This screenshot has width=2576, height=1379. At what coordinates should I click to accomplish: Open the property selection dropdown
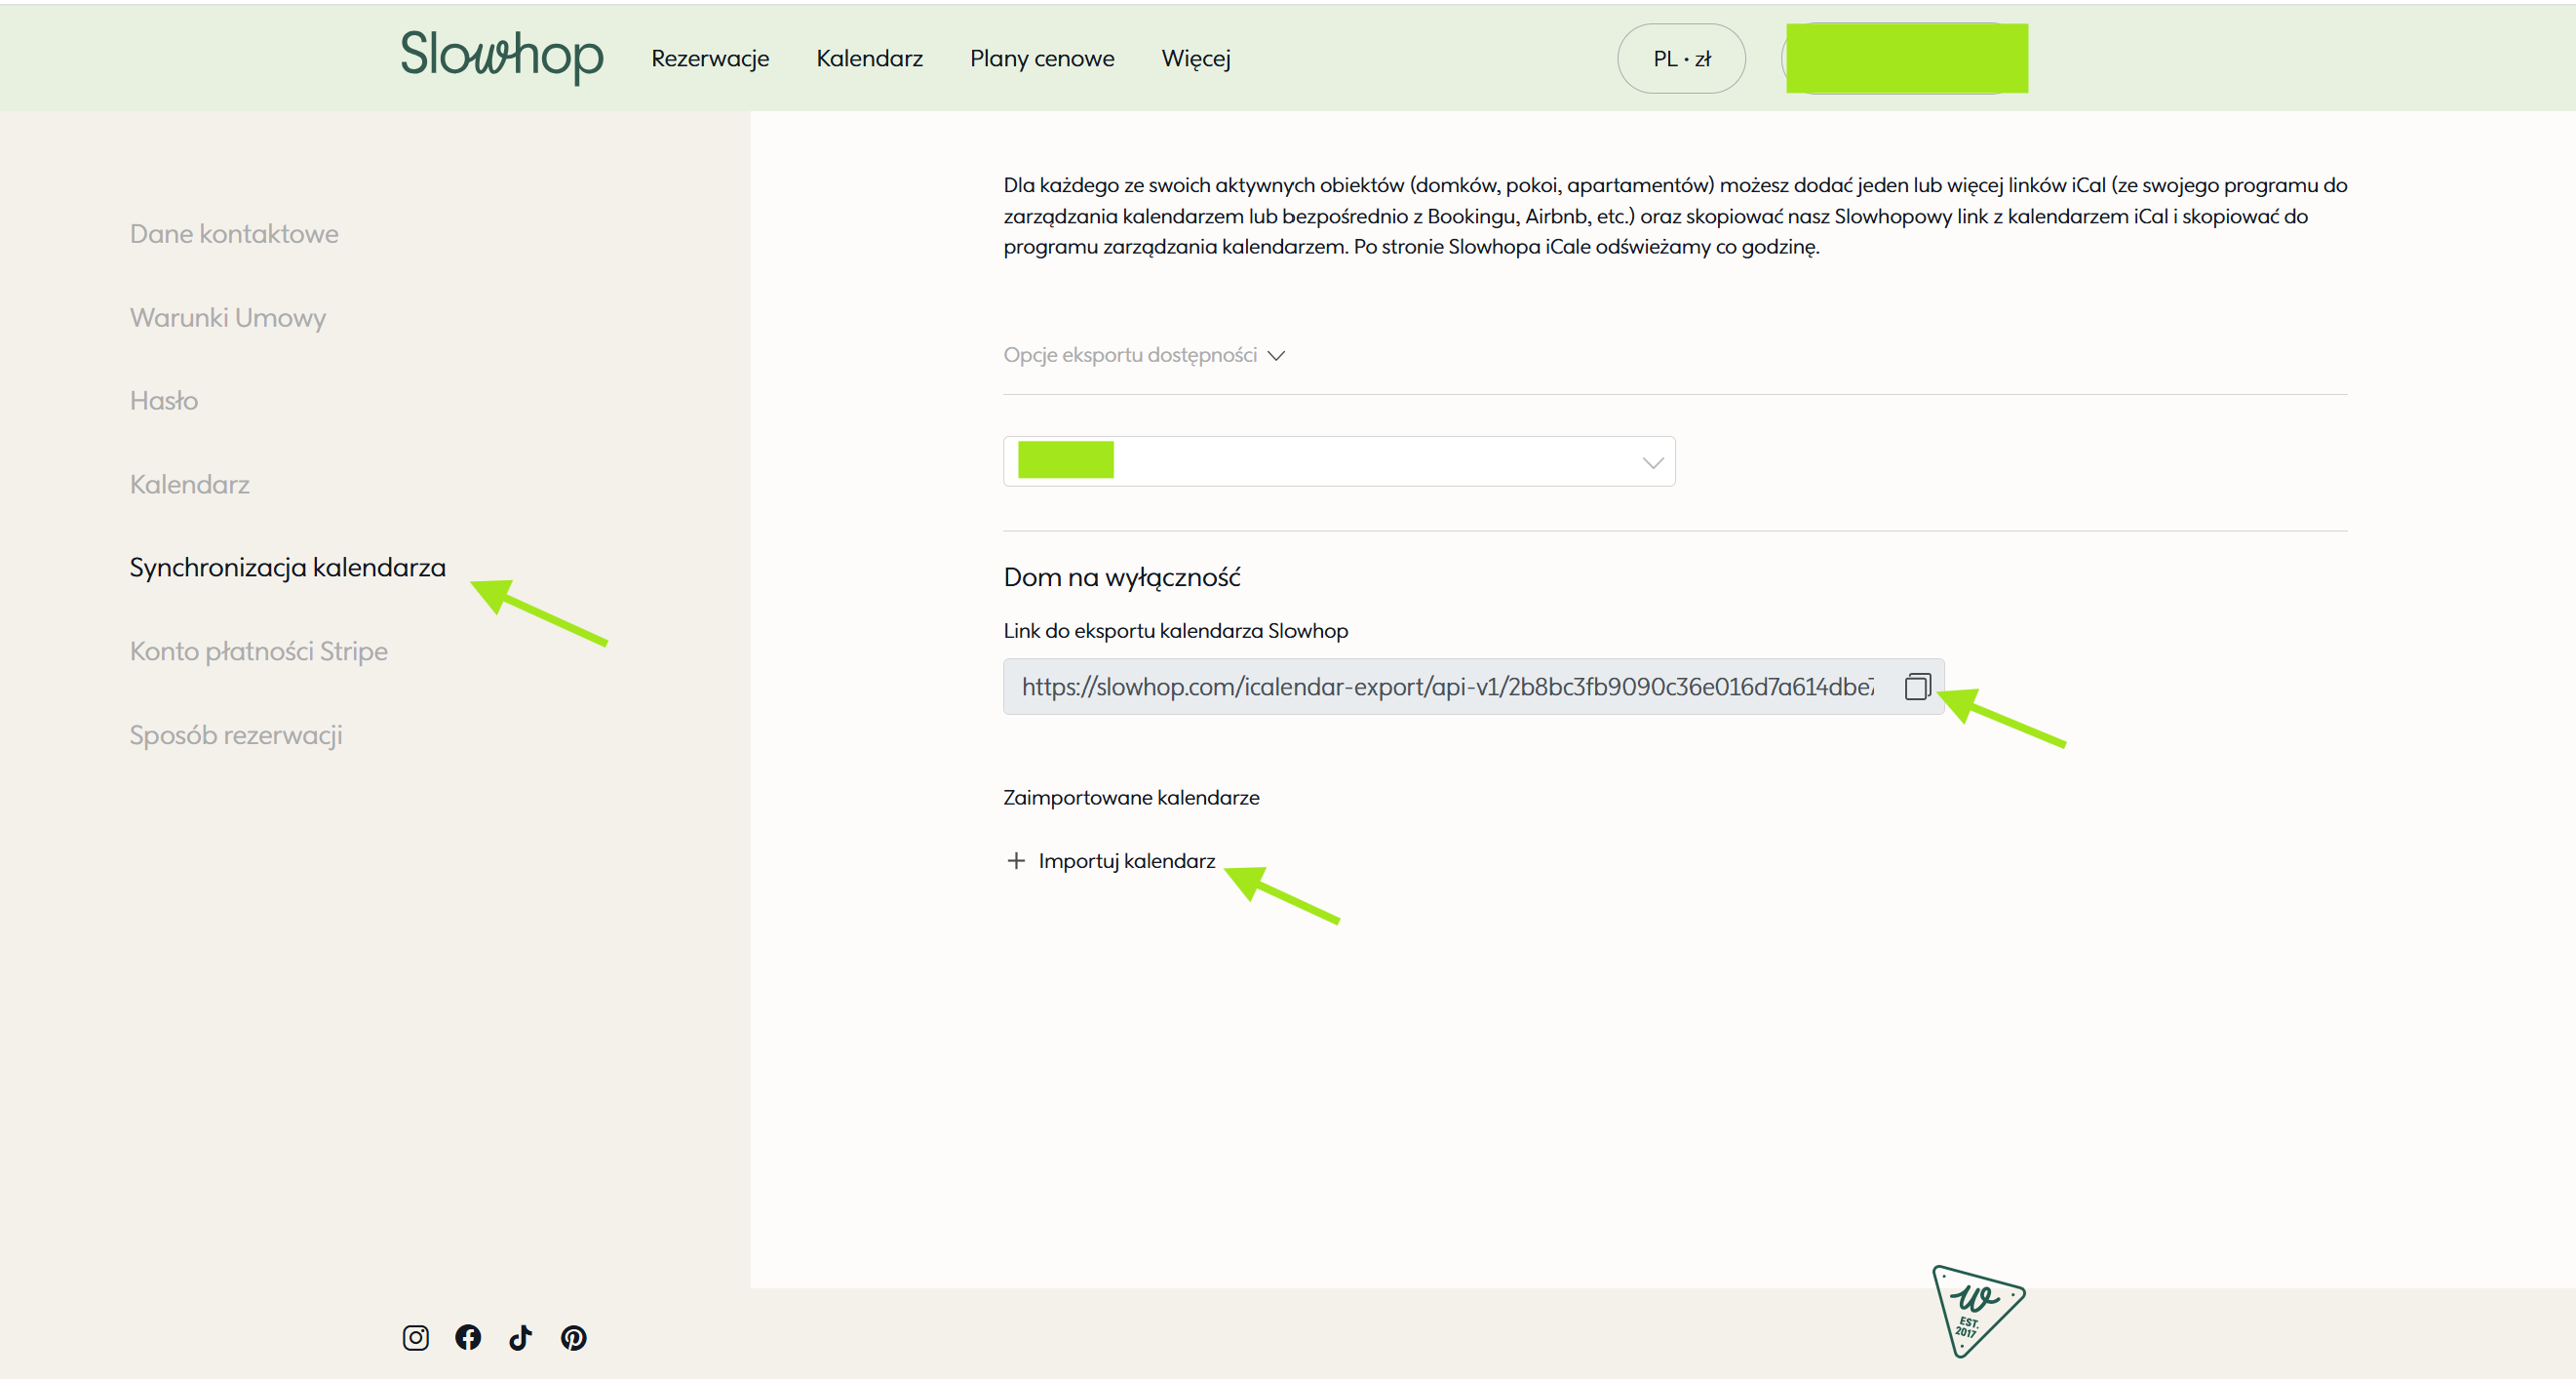point(1338,461)
